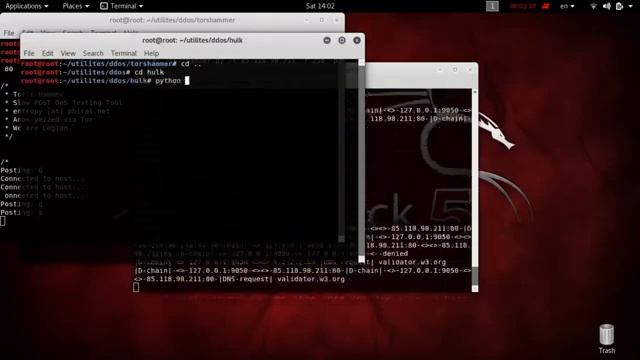Open Terminal menu in hulk terminal
Screen dimensions: 640x360
coord(124,53)
